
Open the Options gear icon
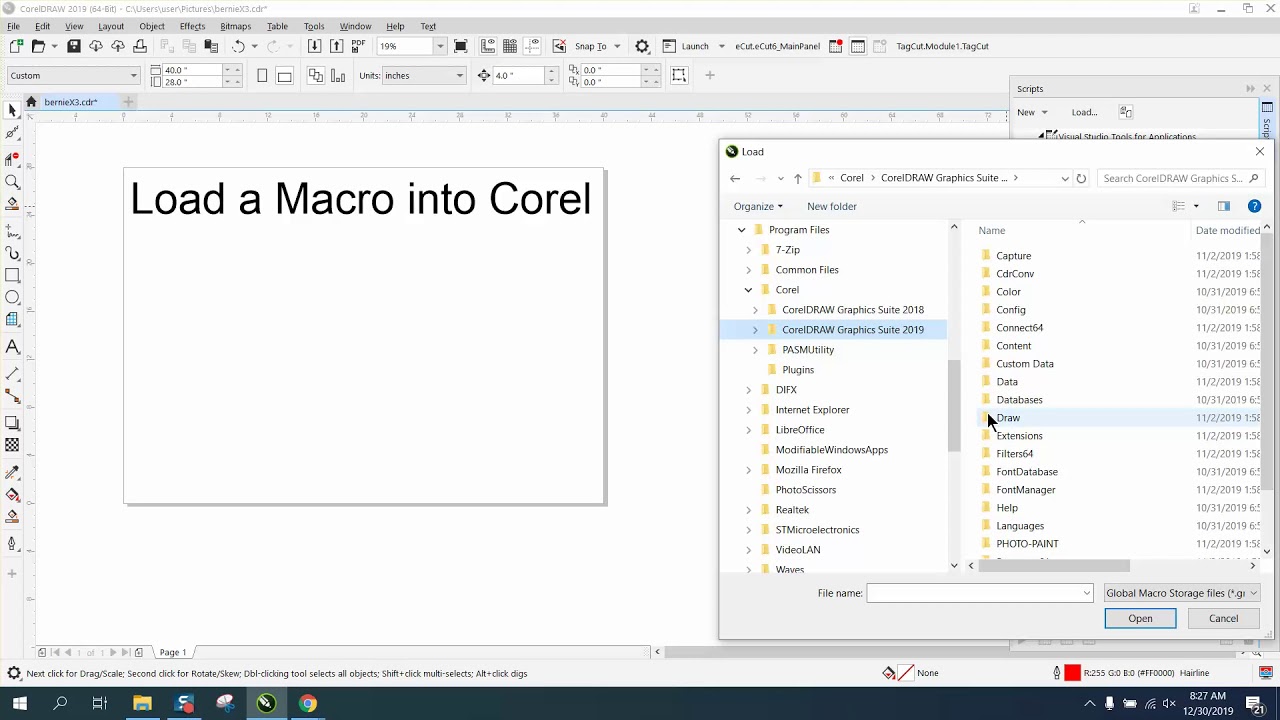click(642, 46)
